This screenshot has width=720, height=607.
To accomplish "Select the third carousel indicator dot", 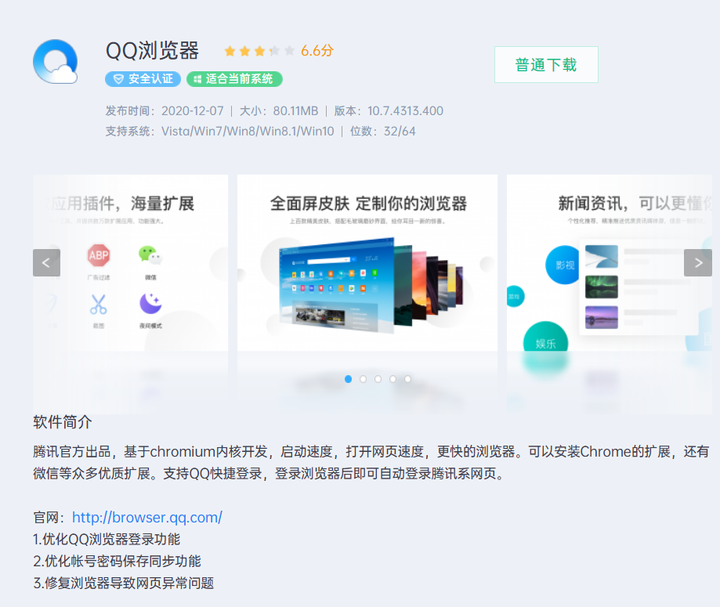I will [377, 379].
